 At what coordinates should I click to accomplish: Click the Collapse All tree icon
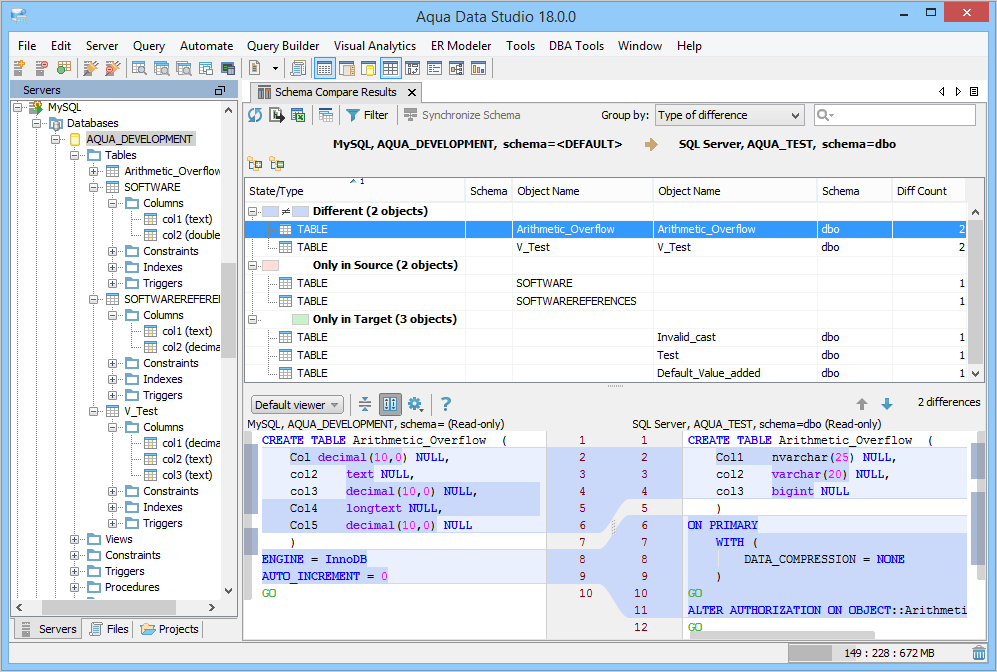[277, 164]
